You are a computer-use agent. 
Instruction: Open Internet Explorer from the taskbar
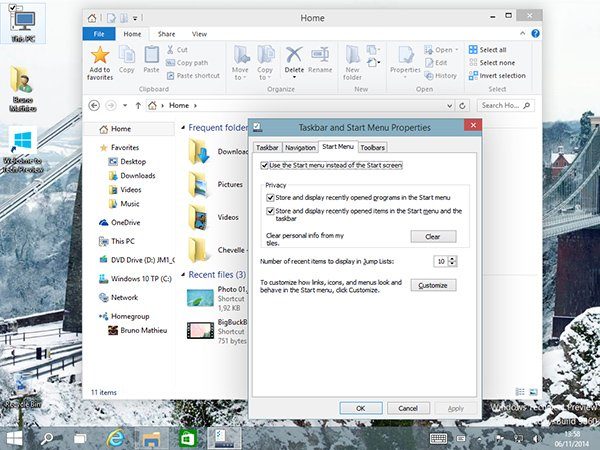click(x=115, y=438)
